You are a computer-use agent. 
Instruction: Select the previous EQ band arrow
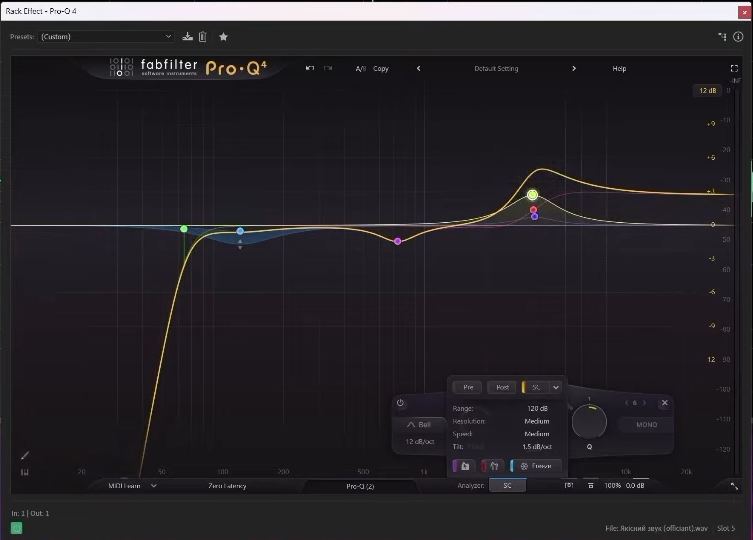tap(626, 403)
